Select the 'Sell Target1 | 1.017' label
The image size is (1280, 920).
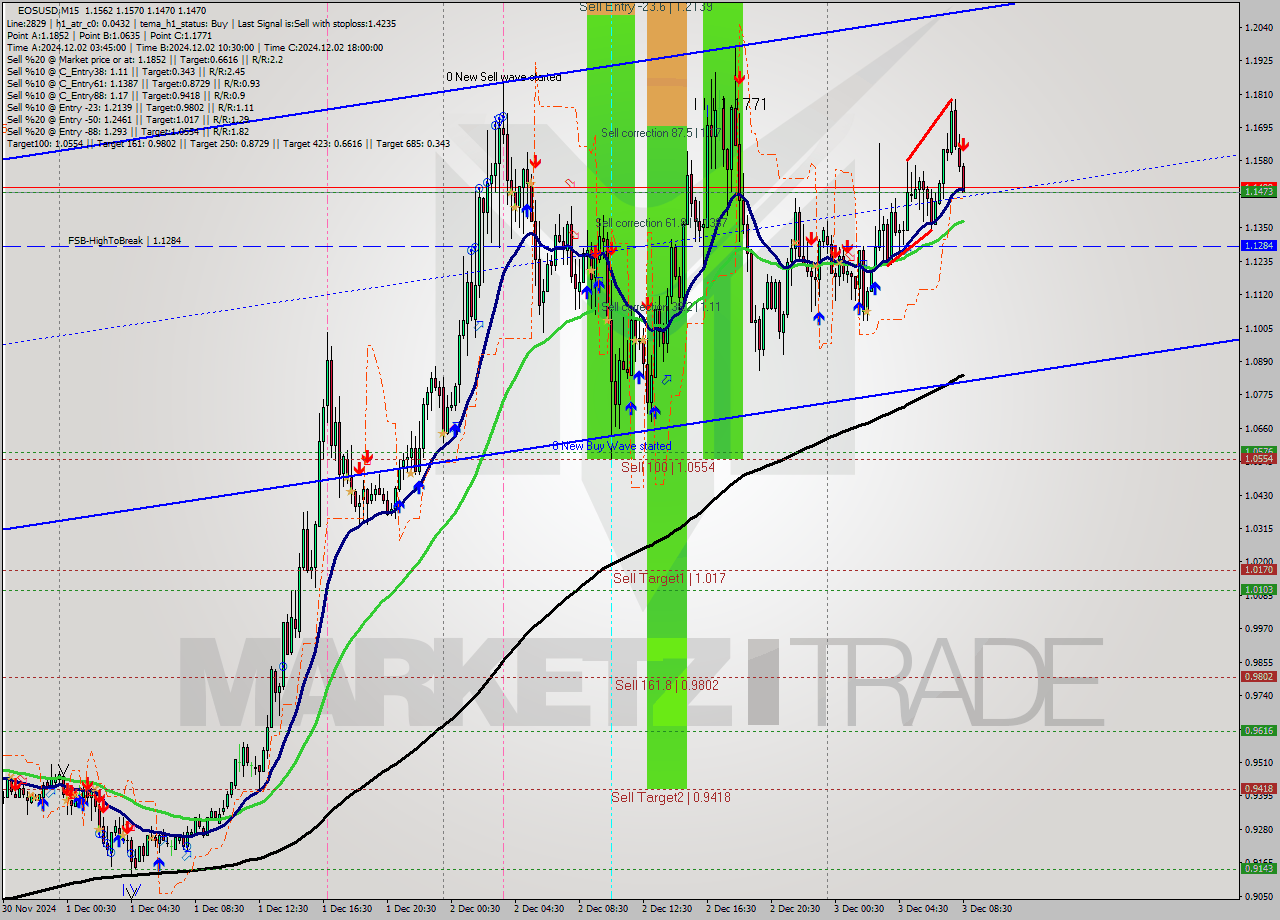669,578
